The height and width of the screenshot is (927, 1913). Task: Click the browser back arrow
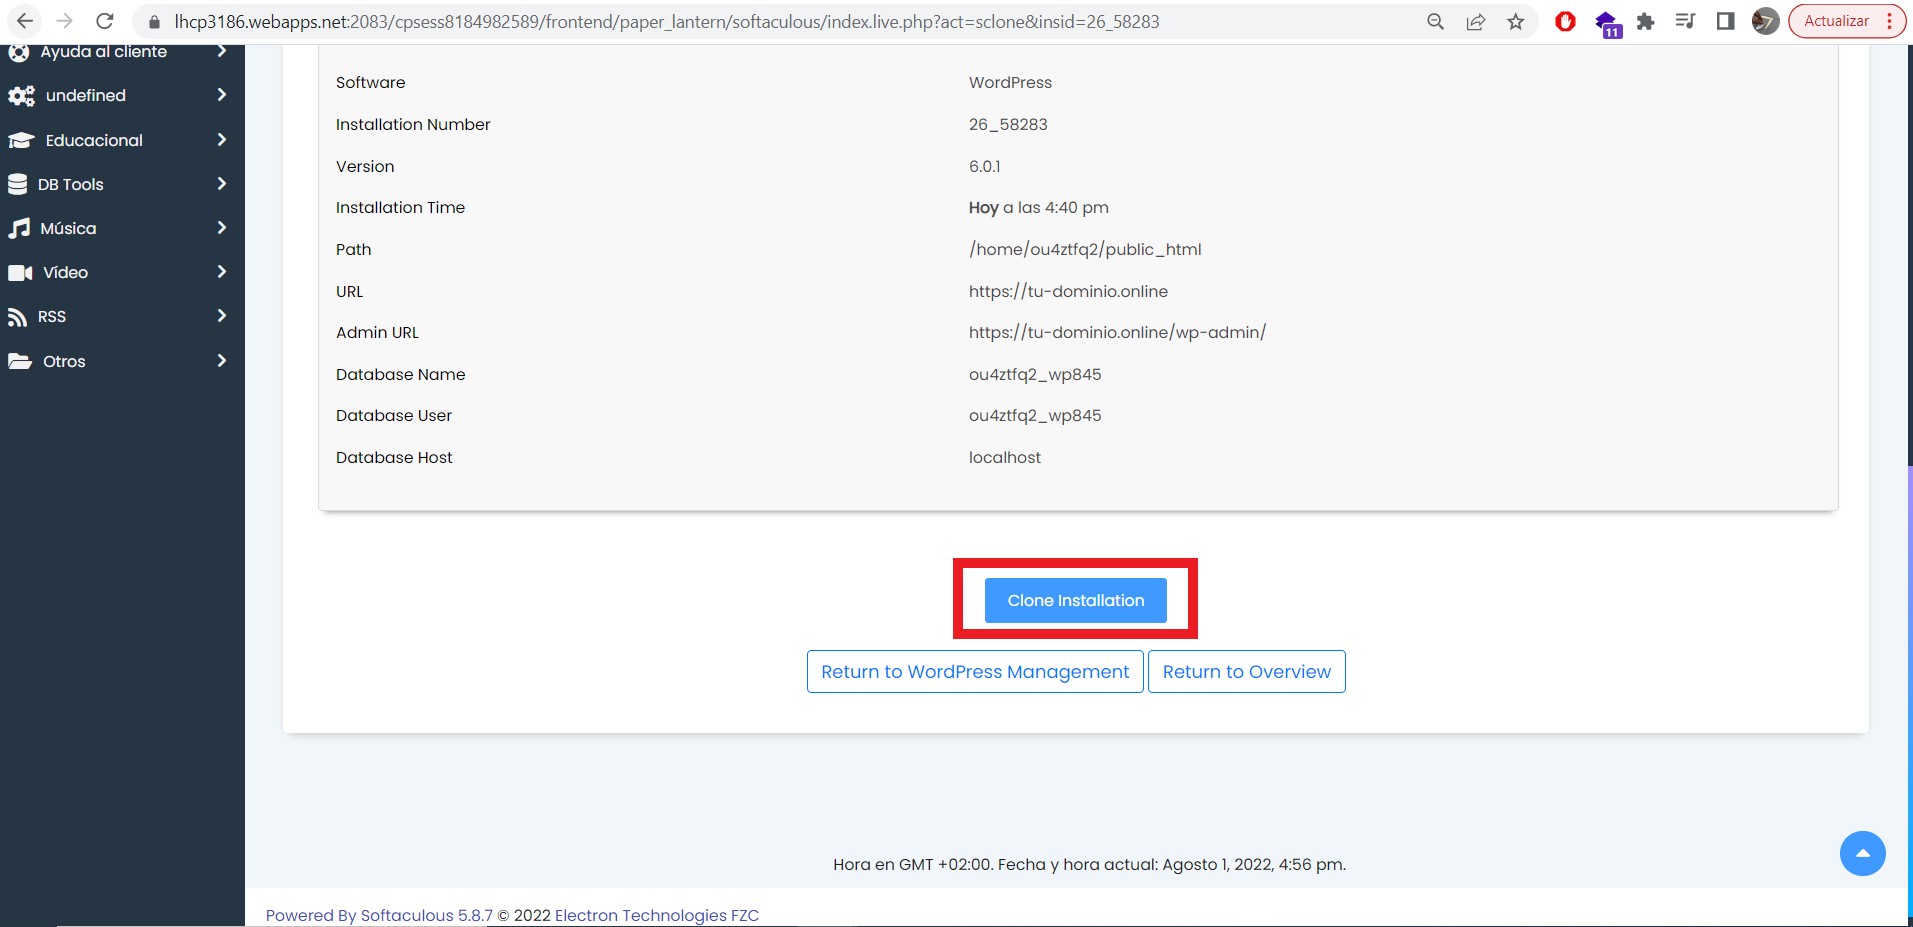[x=25, y=21]
